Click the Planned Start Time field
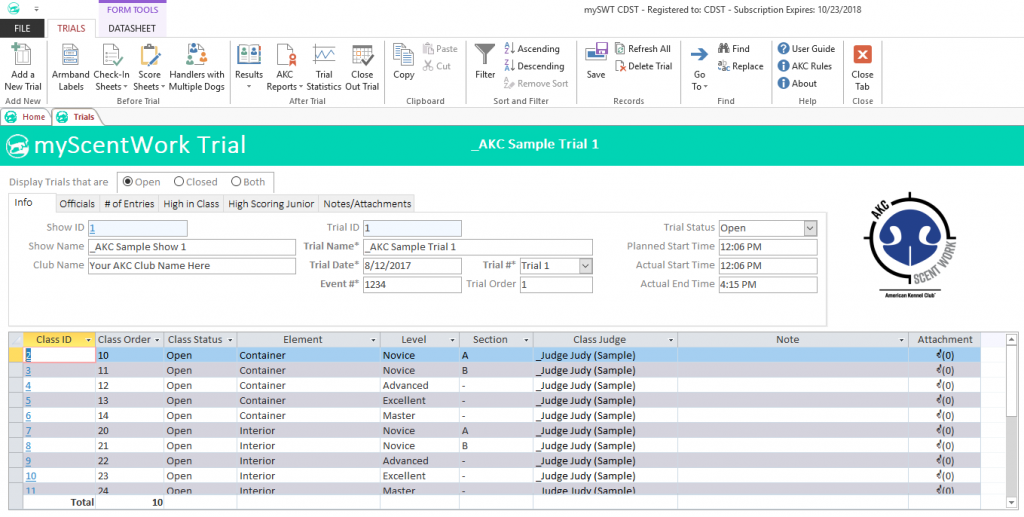The width and height of the screenshot is (1024, 517). (x=767, y=247)
